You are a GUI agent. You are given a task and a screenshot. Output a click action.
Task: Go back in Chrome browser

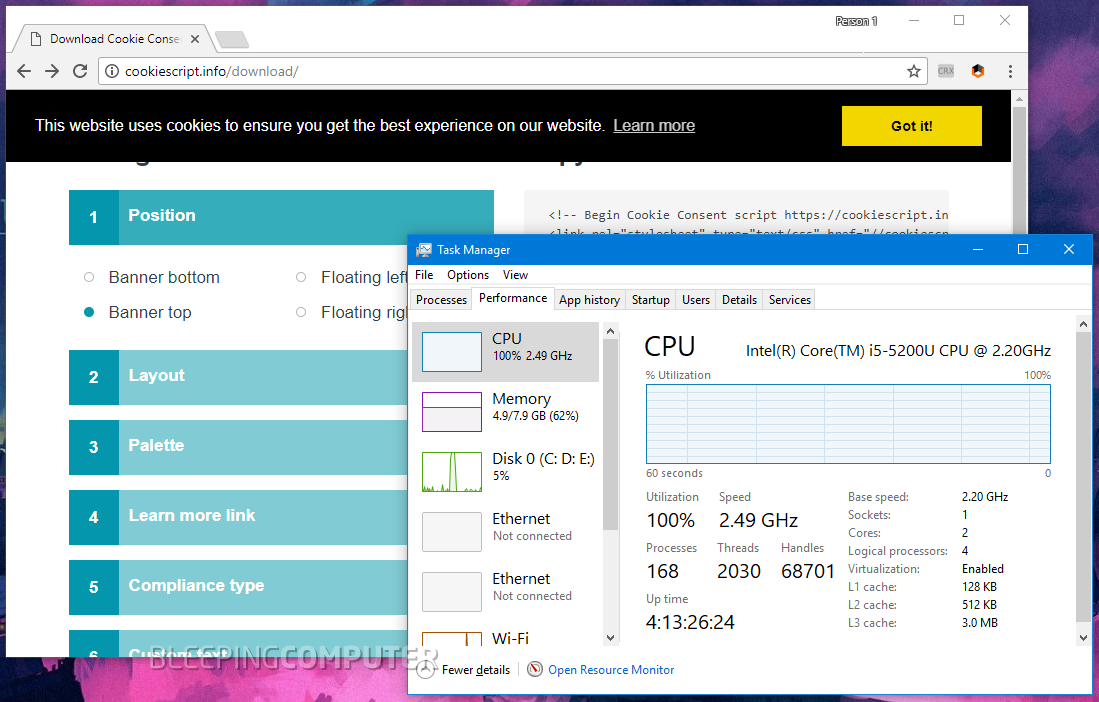pyautogui.click(x=24, y=71)
